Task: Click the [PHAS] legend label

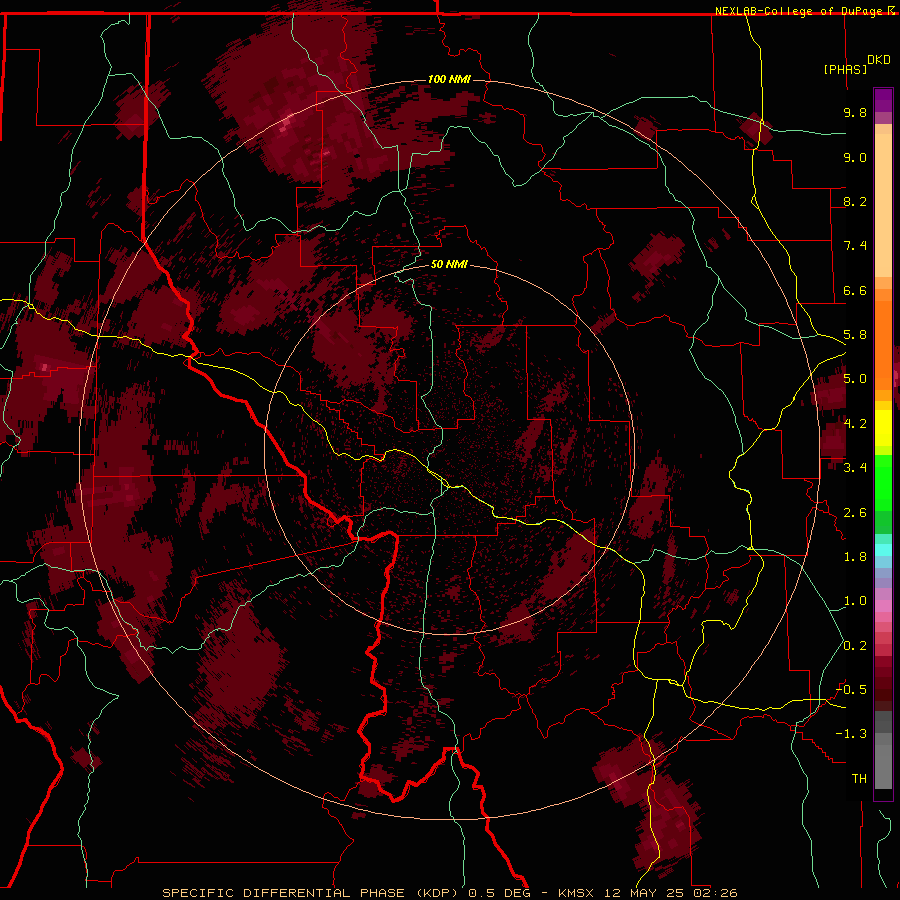Action: pos(845,69)
